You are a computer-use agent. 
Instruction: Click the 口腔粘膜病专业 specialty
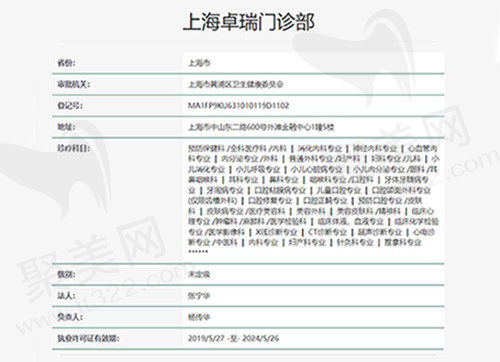coord(280,190)
